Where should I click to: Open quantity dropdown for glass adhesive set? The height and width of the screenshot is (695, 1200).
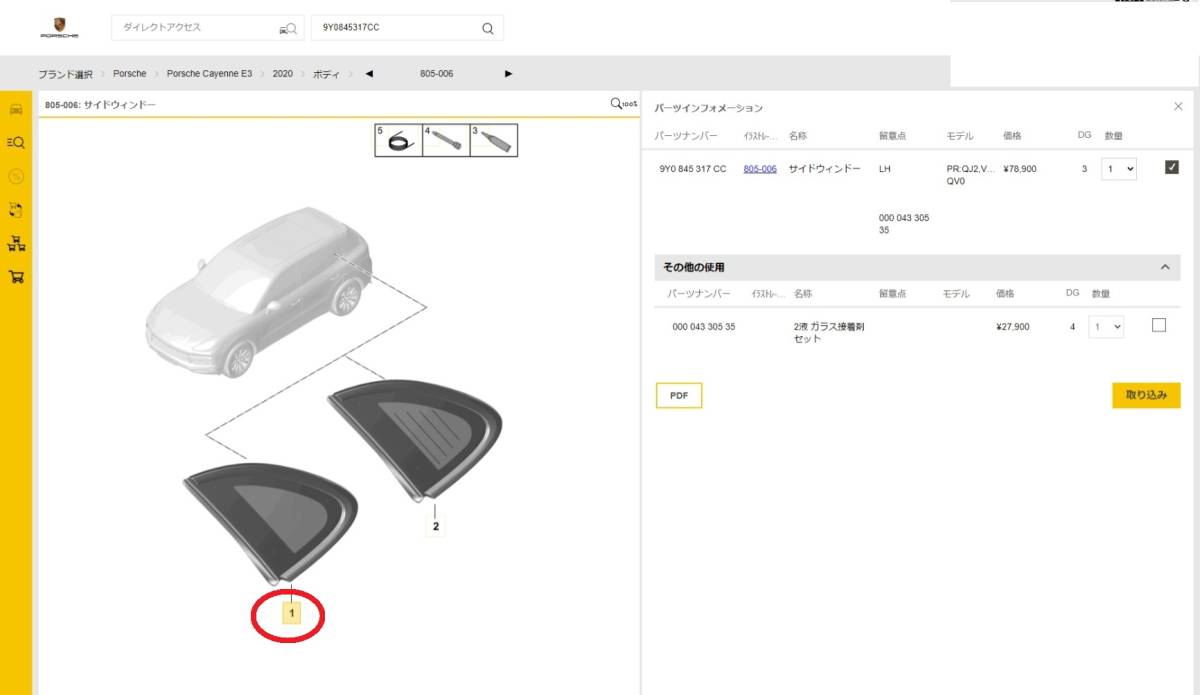tap(1105, 327)
